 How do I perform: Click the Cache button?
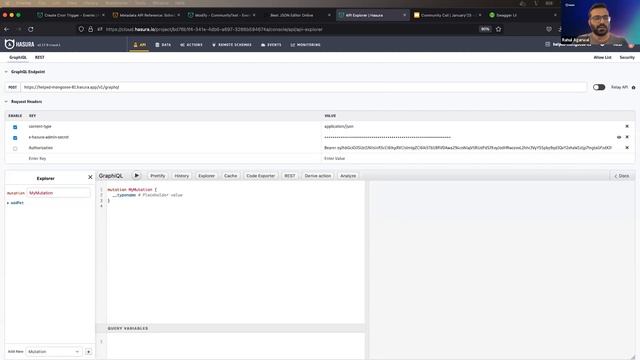(x=231, y=176)
